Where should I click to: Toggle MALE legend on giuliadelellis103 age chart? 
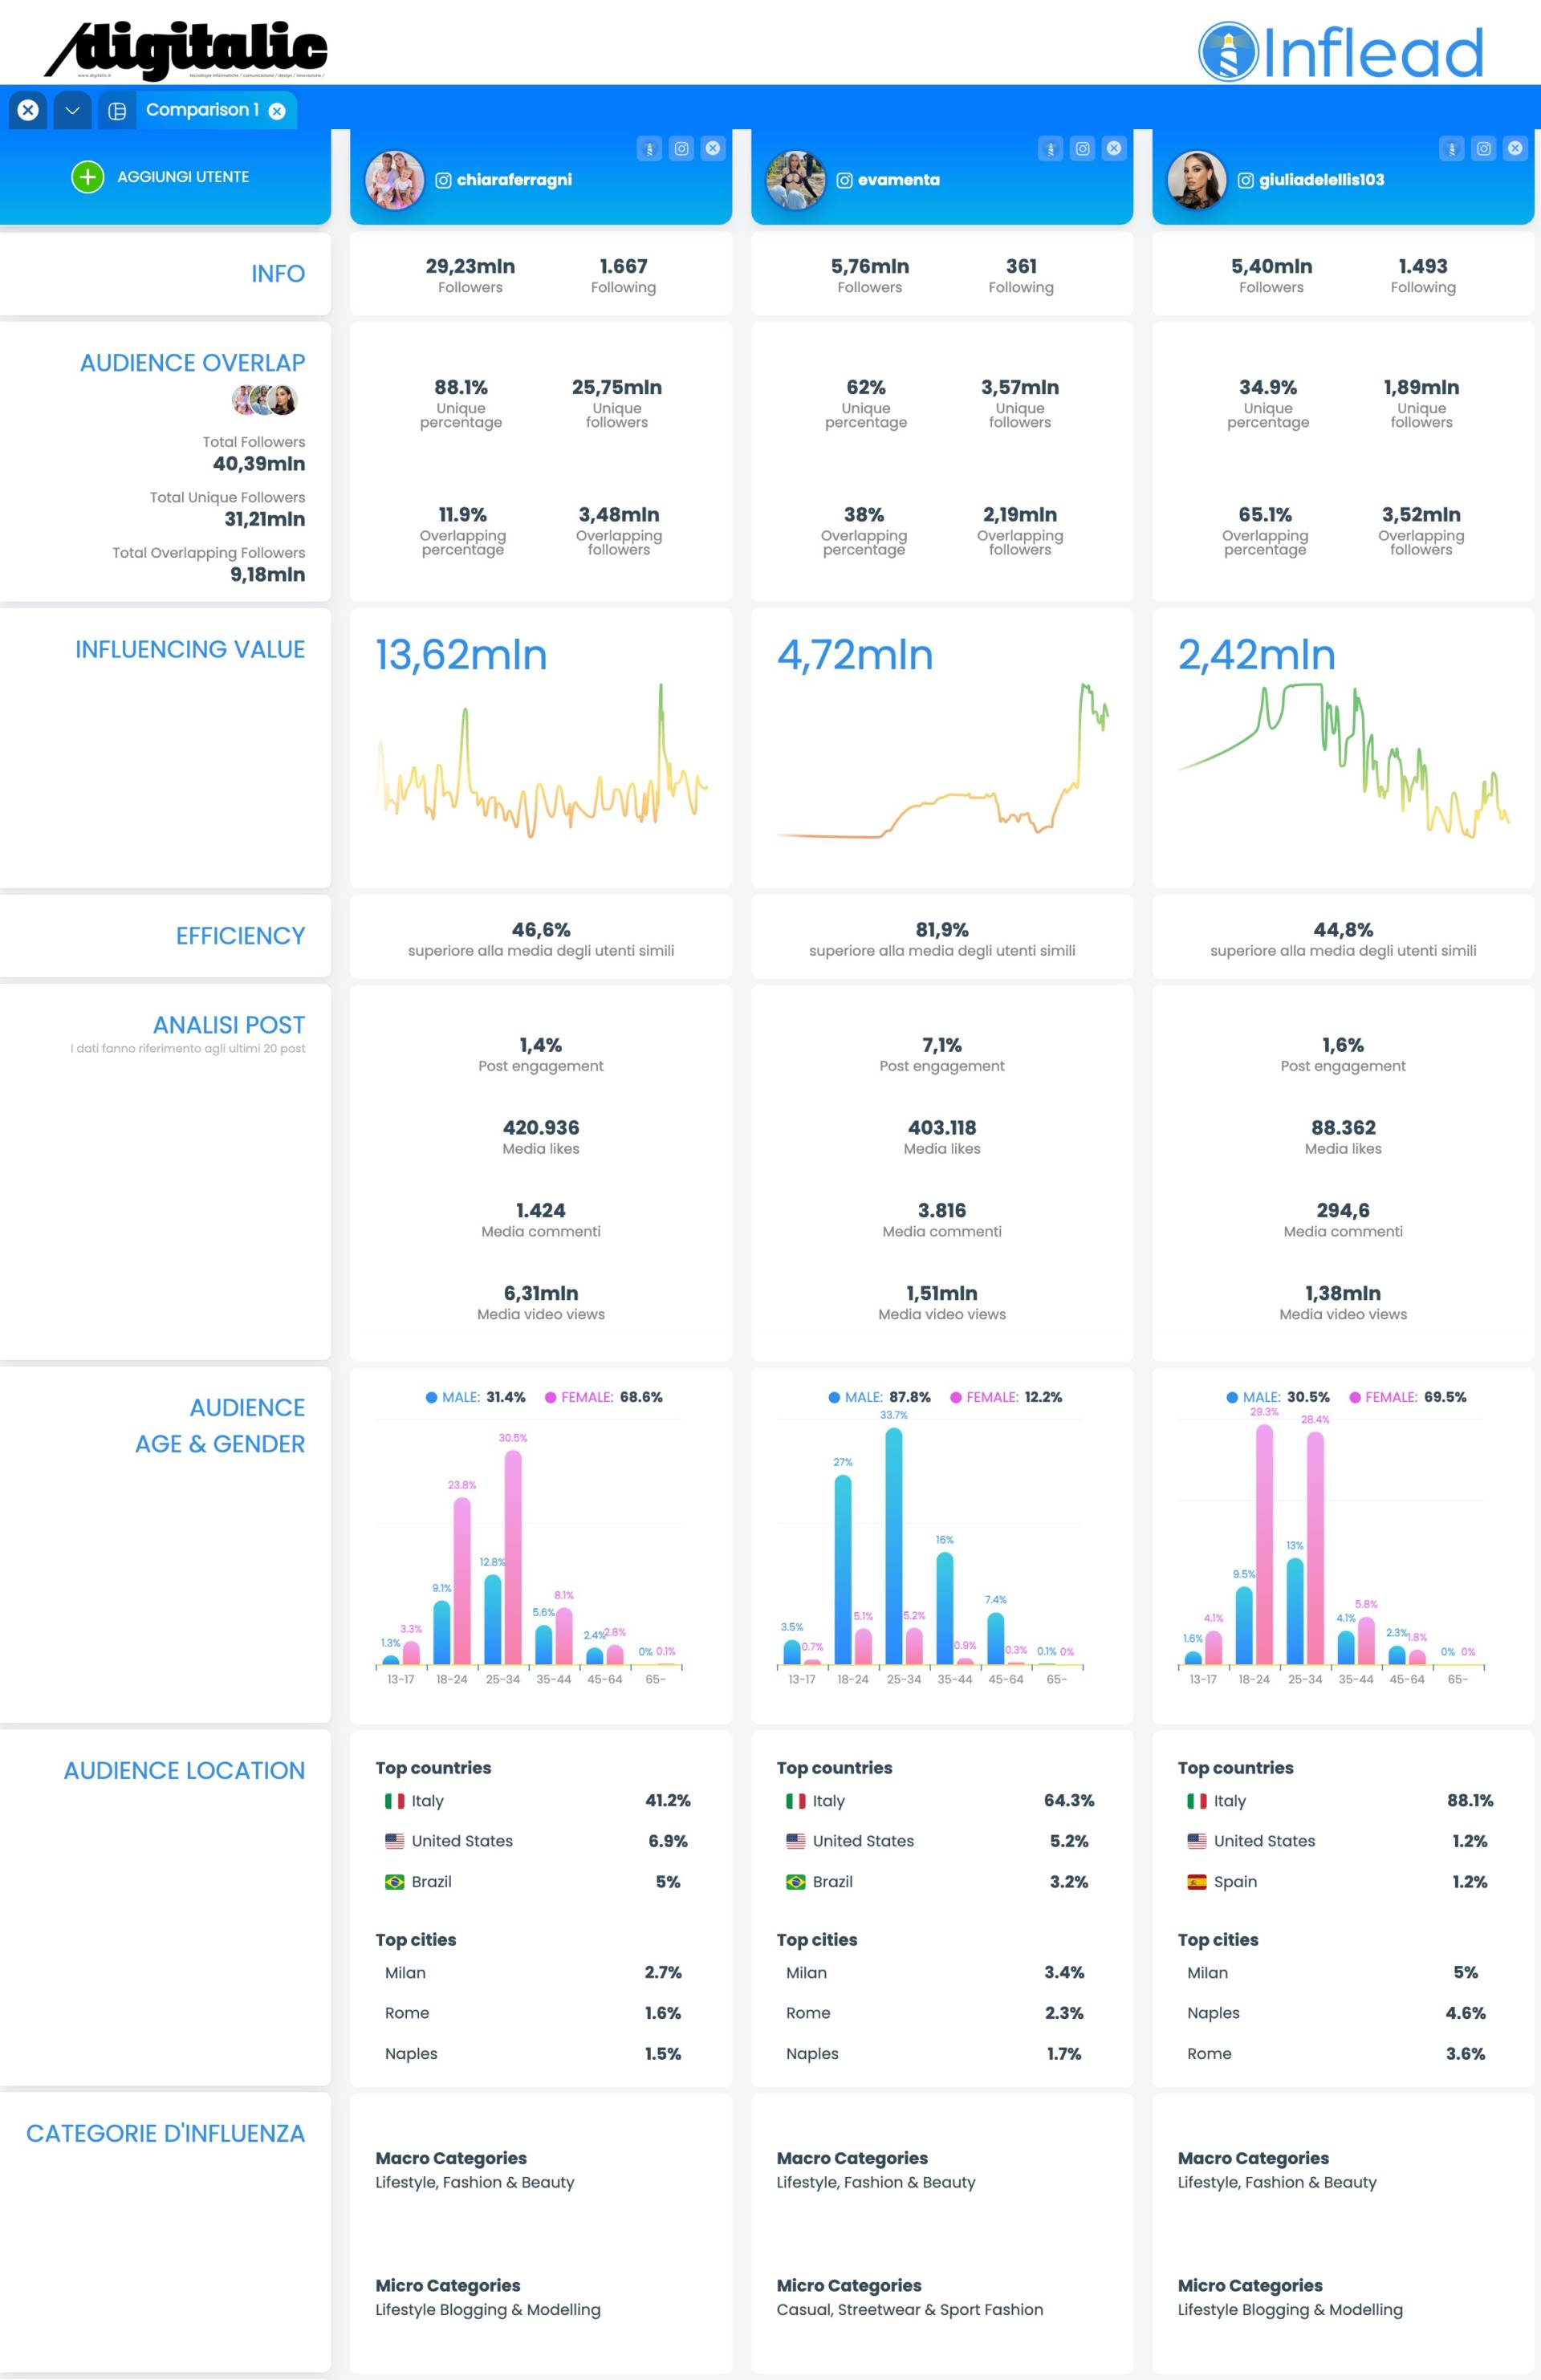pyautogui.click(x=1278, y=1397)
